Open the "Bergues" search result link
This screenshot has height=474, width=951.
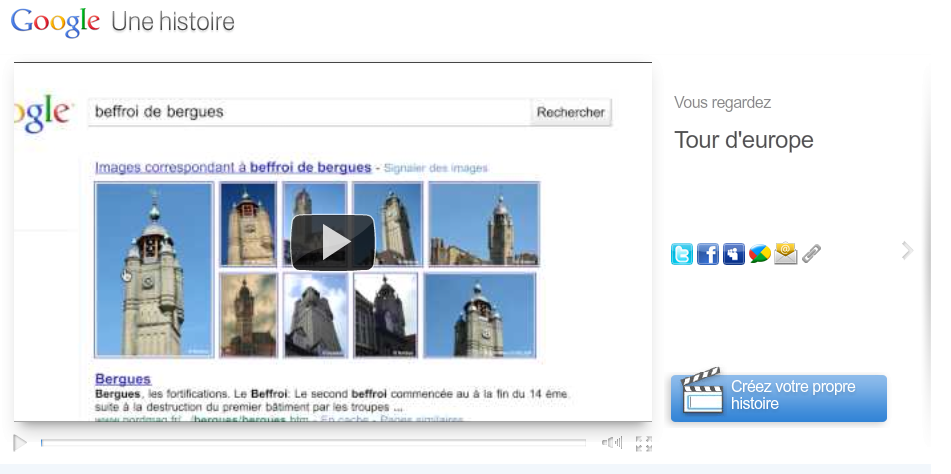(123, 379)
